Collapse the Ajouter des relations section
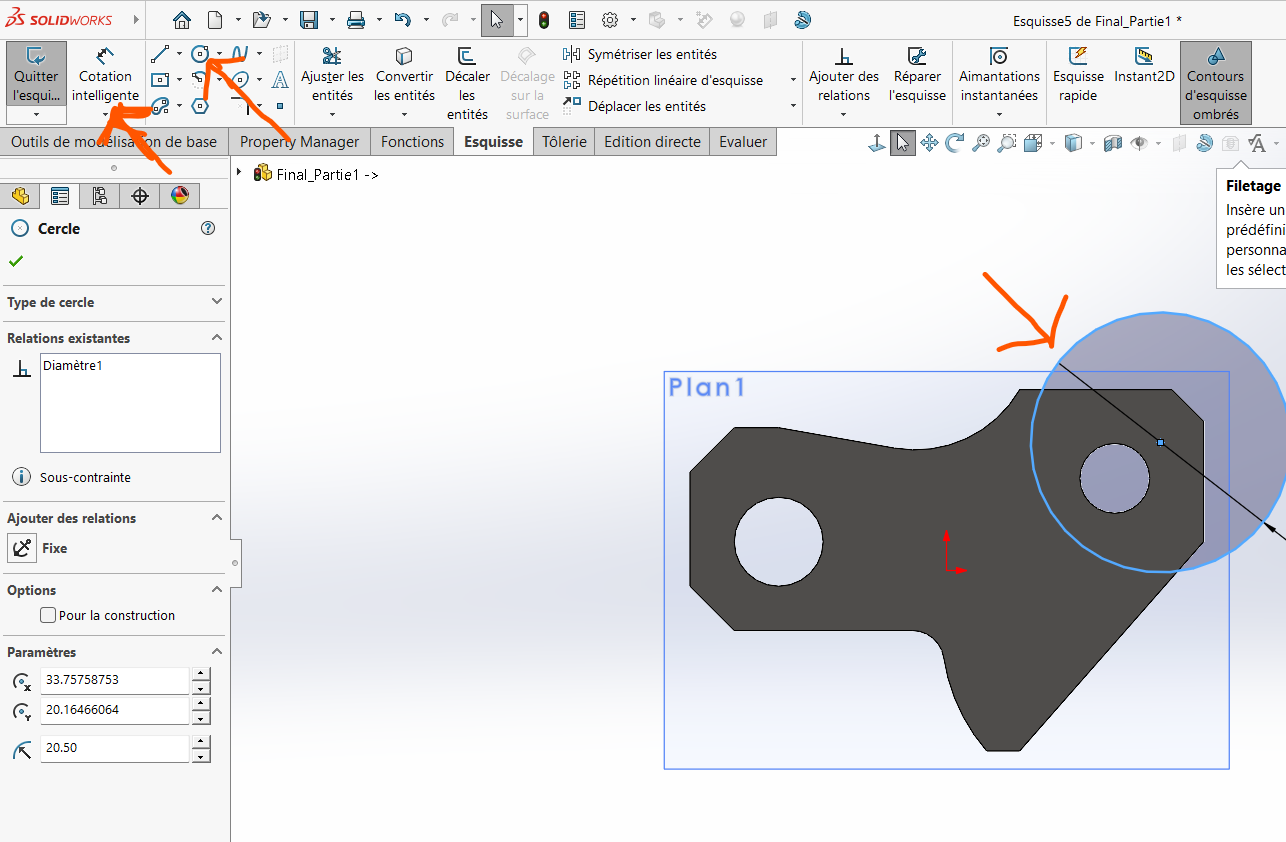 217,517
